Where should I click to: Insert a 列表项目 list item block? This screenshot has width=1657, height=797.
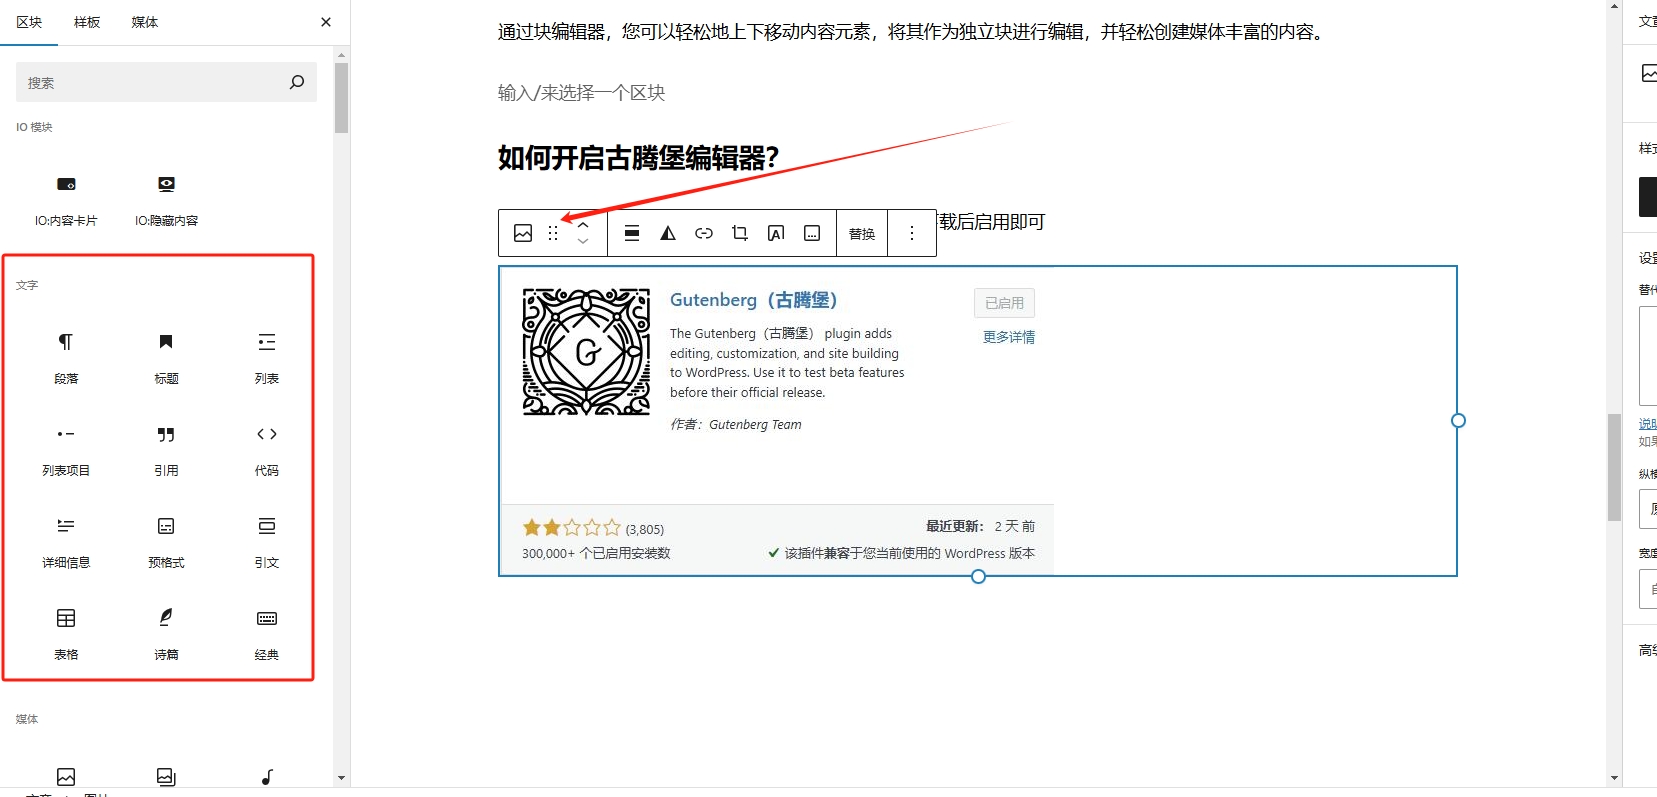click(x=66, y=450)
